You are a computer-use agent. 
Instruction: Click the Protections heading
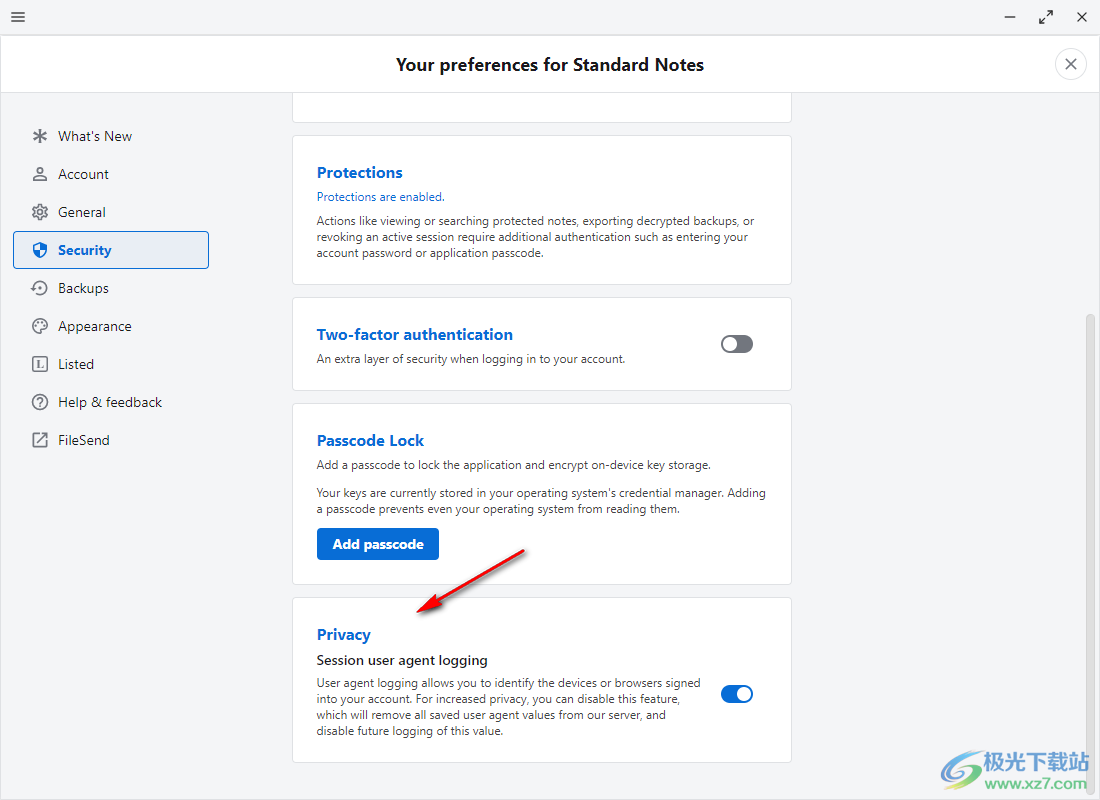359,173
